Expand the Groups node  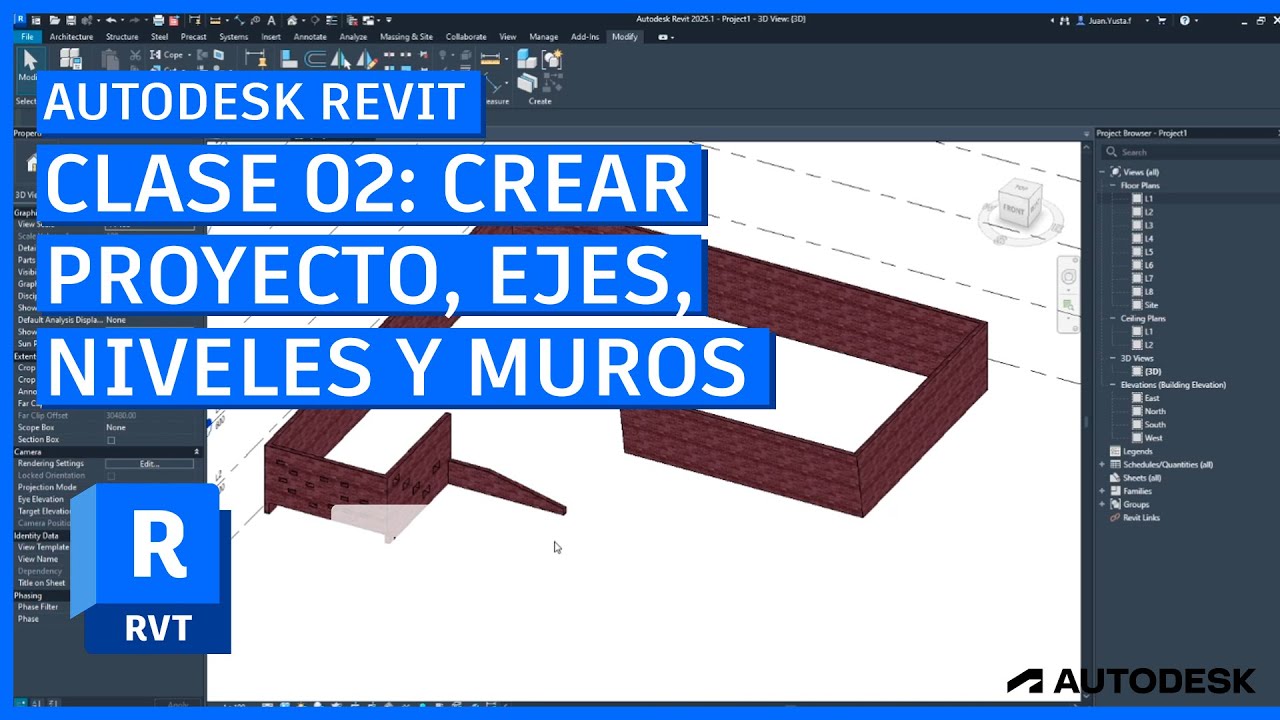1103,504
